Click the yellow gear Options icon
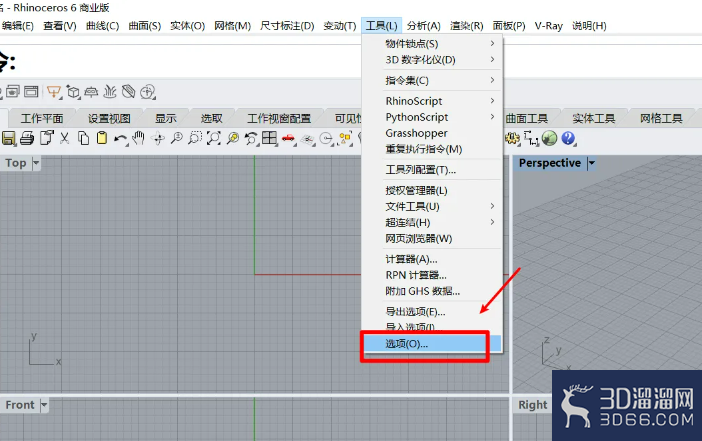Screen dimensions: 702x441 point(512,138)
